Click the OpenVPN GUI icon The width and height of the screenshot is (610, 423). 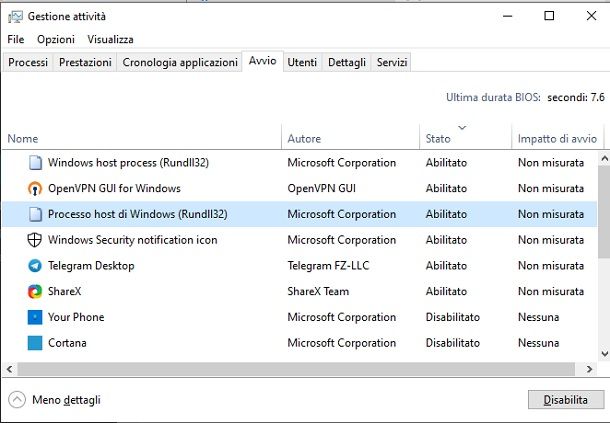click(35, 188)
